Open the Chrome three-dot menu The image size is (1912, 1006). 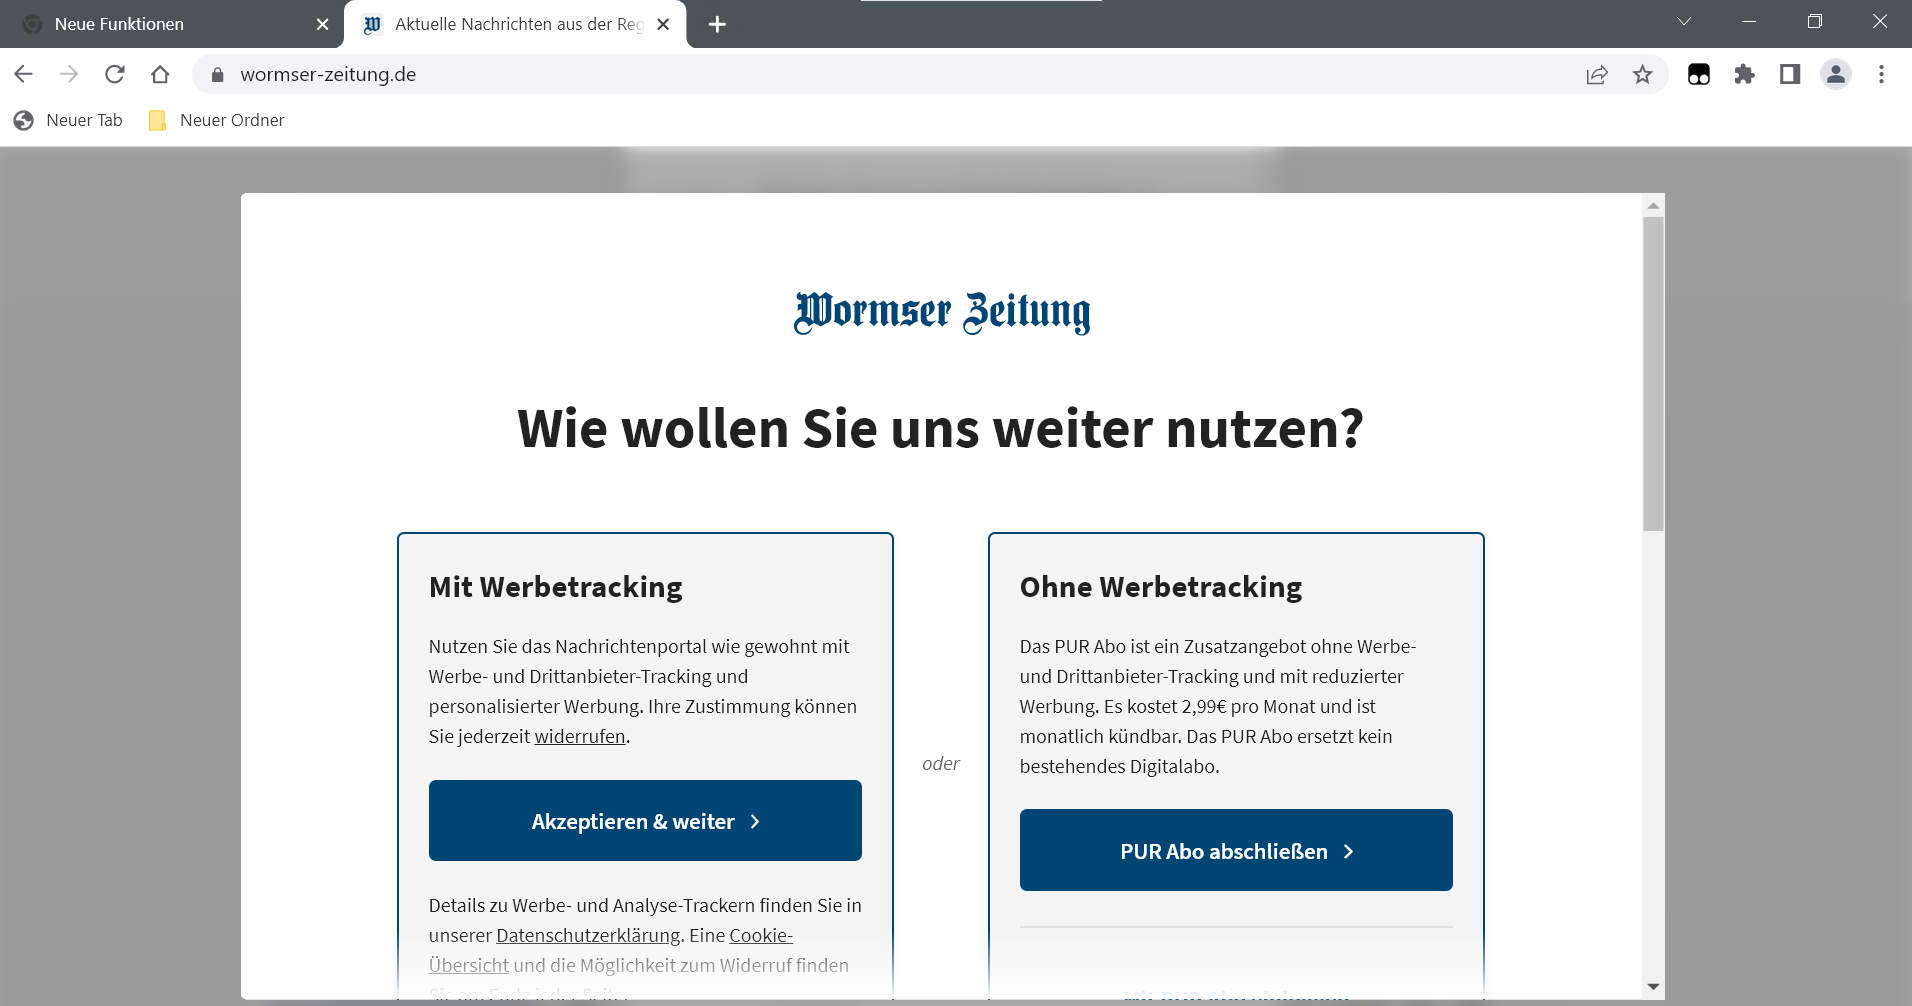(x=1881, y=74)
